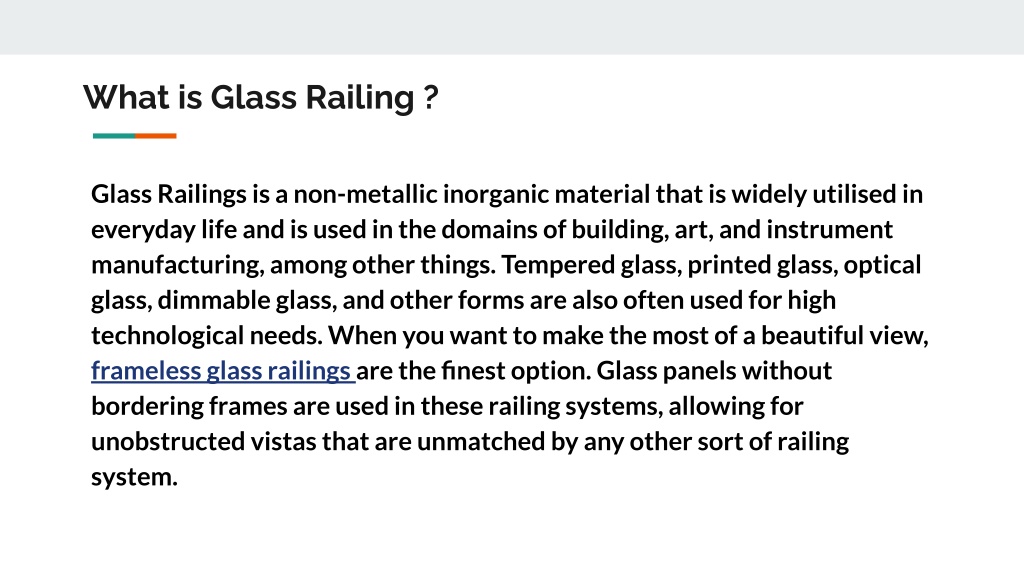Image resolution: width=1024 pixels, height=576 pixels.
Task: Click the phrase Glass panels without
Action: click(714, 371)
